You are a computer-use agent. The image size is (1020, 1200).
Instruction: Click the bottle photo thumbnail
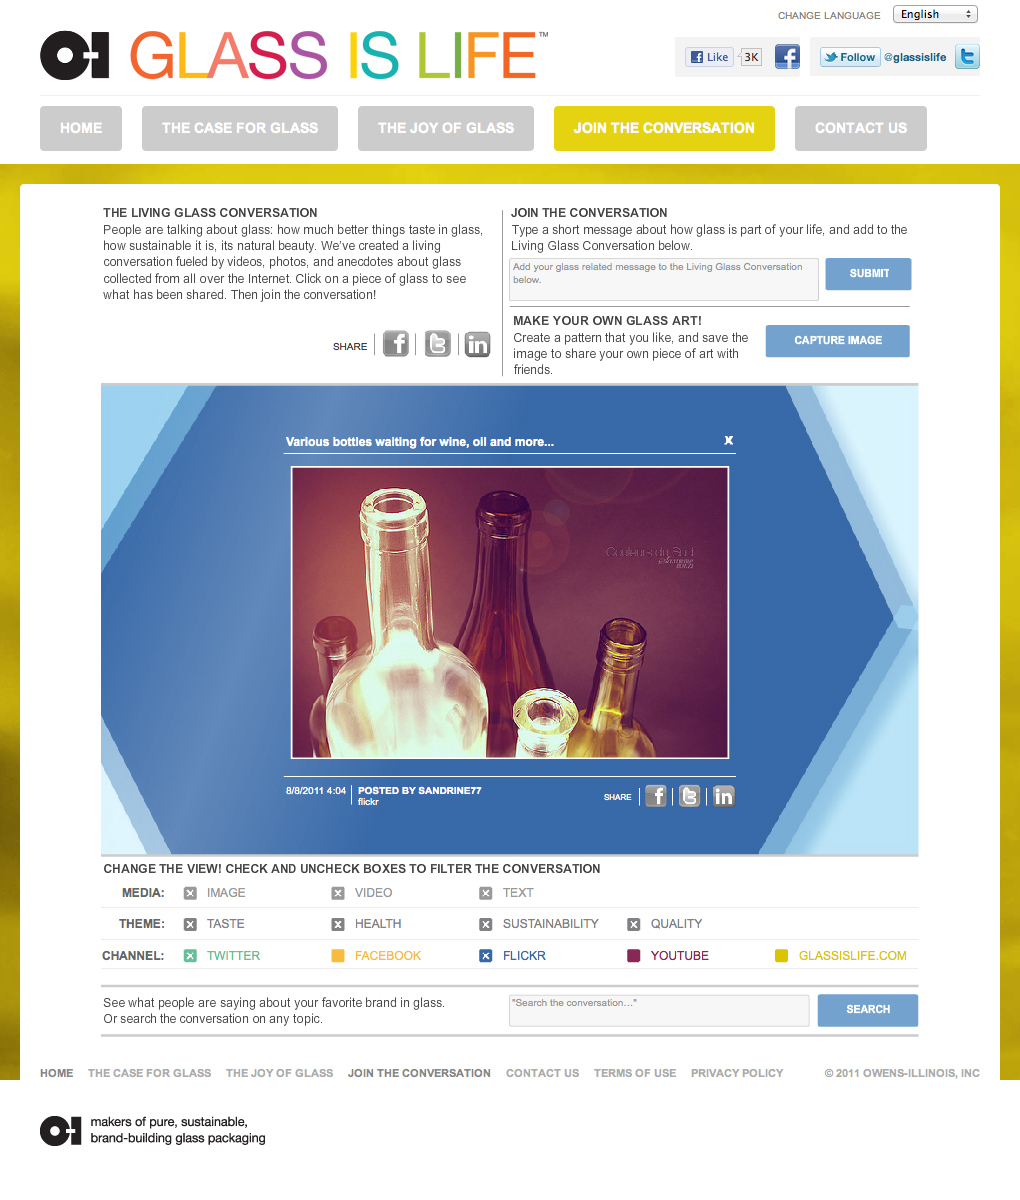(x=510, y=612)
